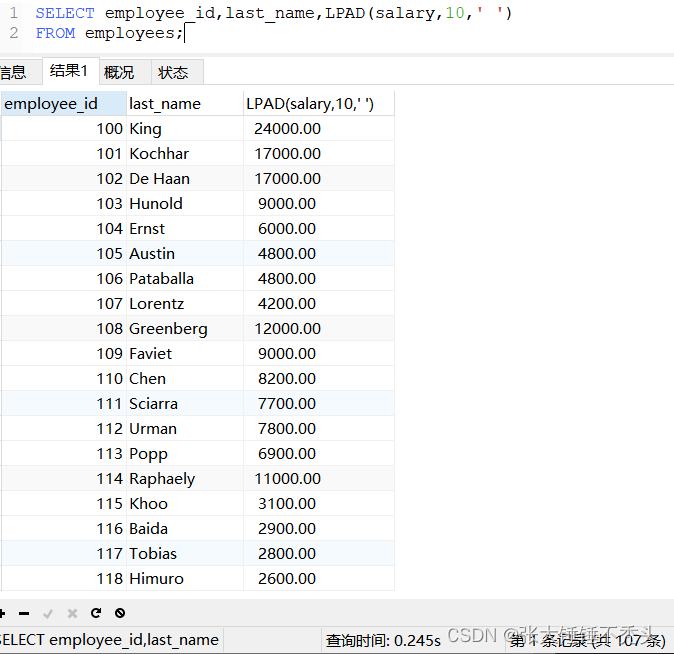This screenshot has width=674, height=654.
Task: Select the Khoo cell
Action: coord(185,504)
